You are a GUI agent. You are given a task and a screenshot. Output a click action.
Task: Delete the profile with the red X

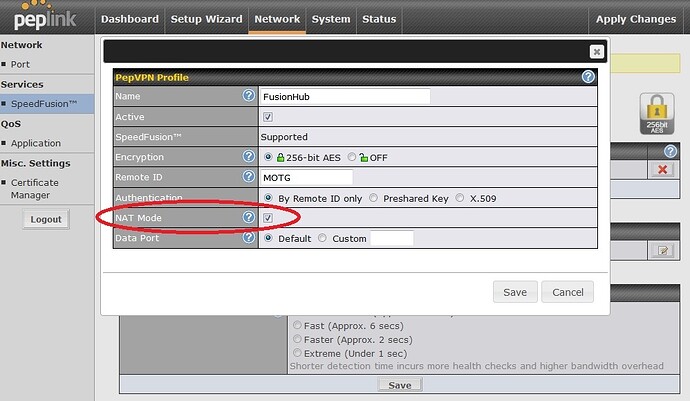662,169
